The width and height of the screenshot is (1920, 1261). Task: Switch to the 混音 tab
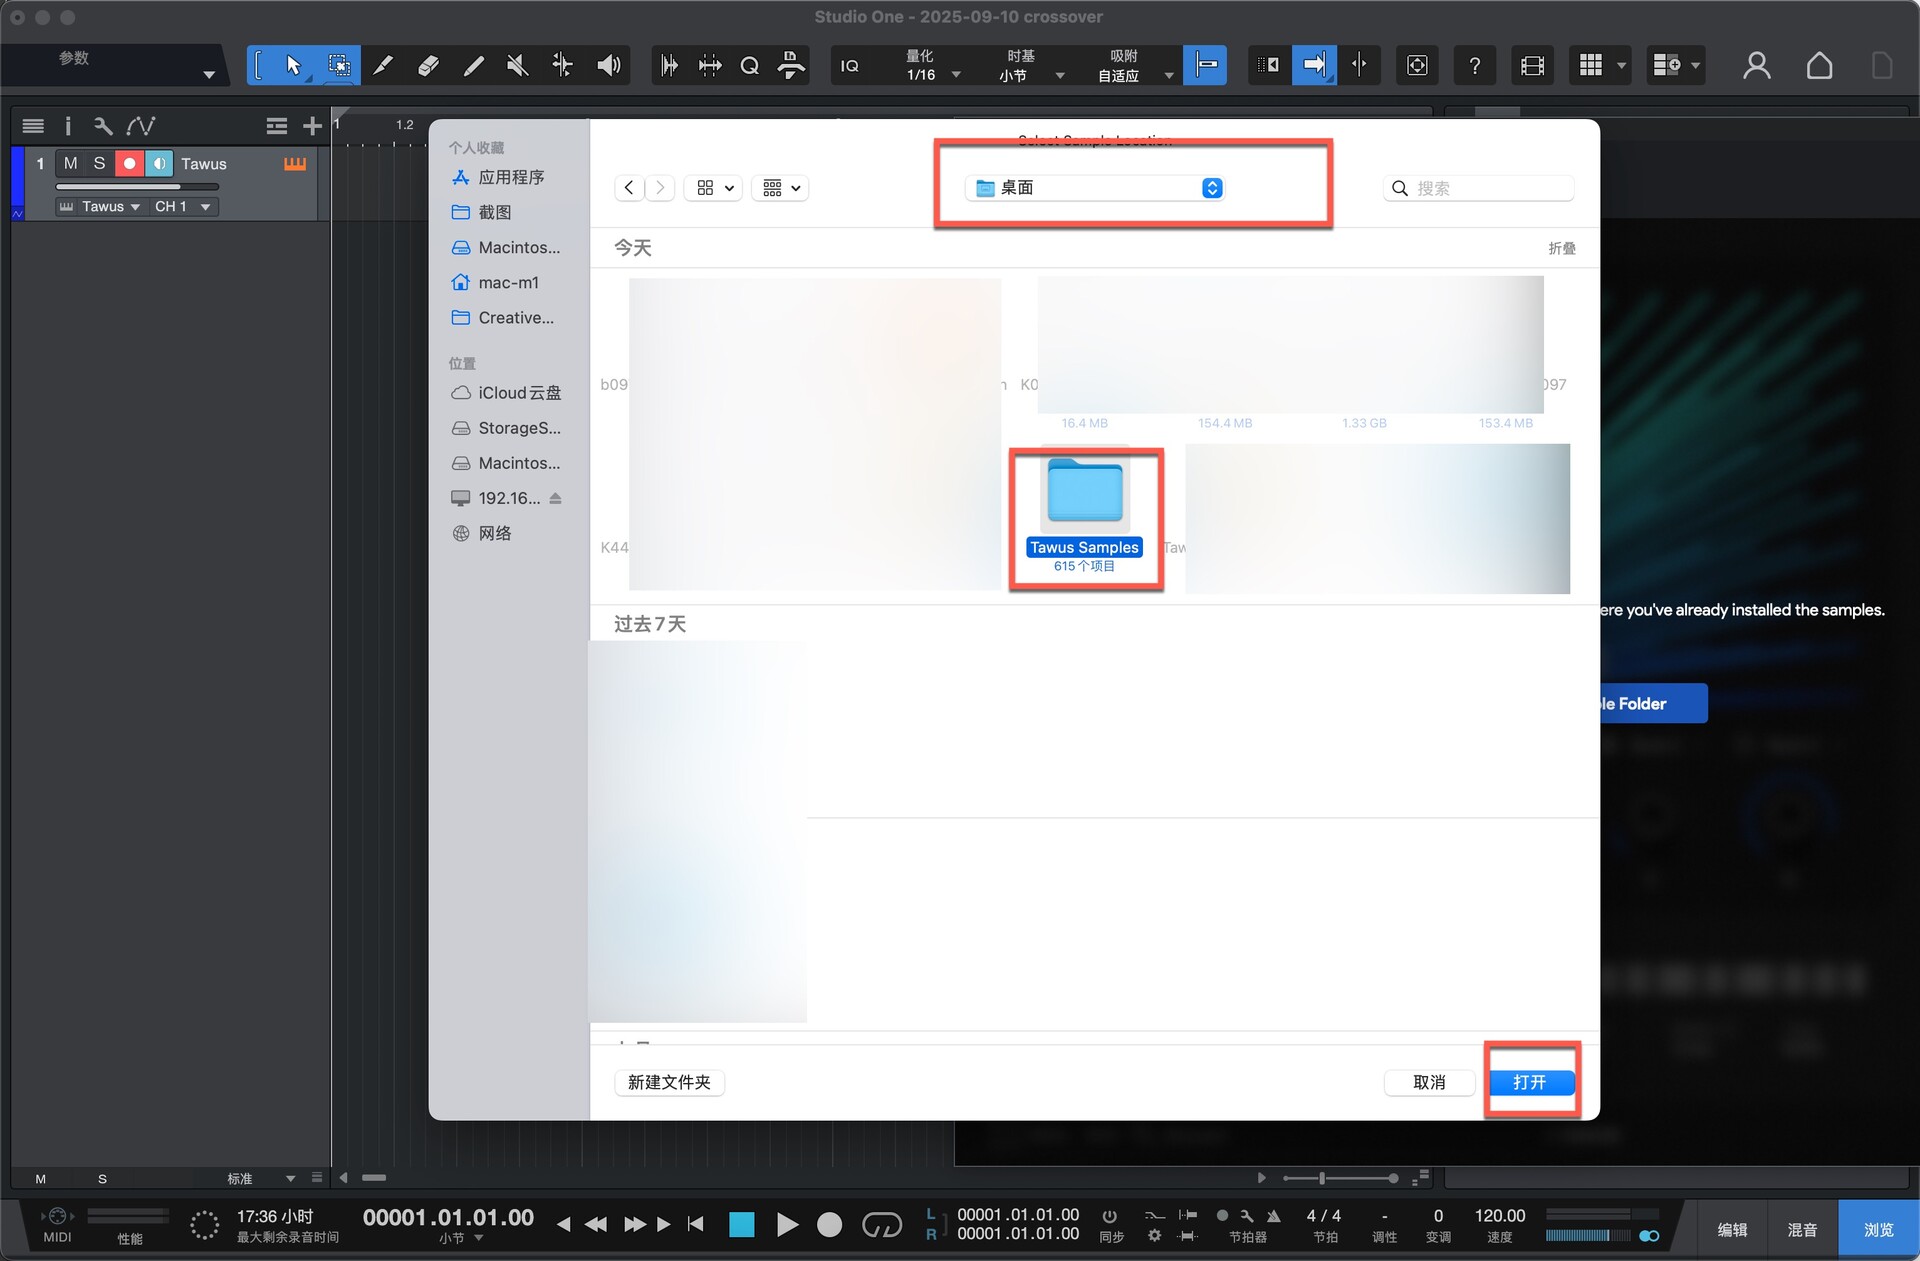pyautogui.click(x=1802, y=1230)
